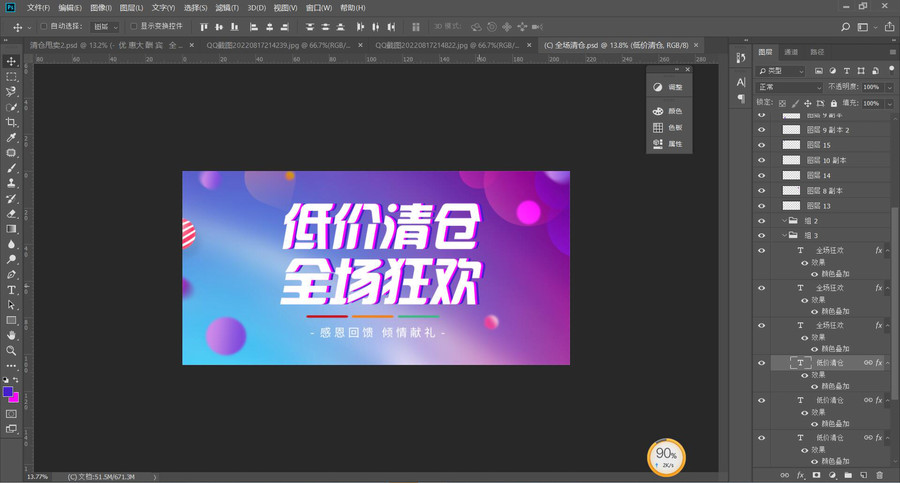Click the background magenta color swatch
The image size is (900, 483).
pyautogui.click(x=15, y=398)
